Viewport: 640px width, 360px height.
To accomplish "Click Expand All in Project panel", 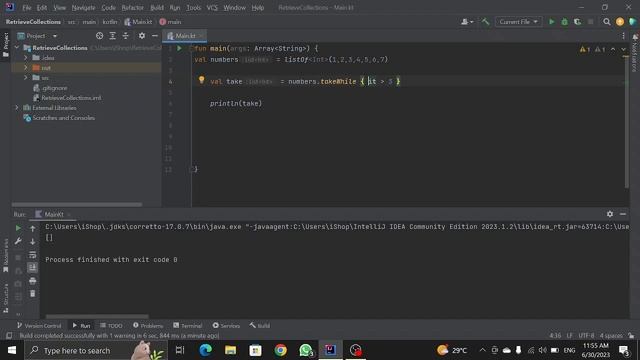I will pos(112,36).
